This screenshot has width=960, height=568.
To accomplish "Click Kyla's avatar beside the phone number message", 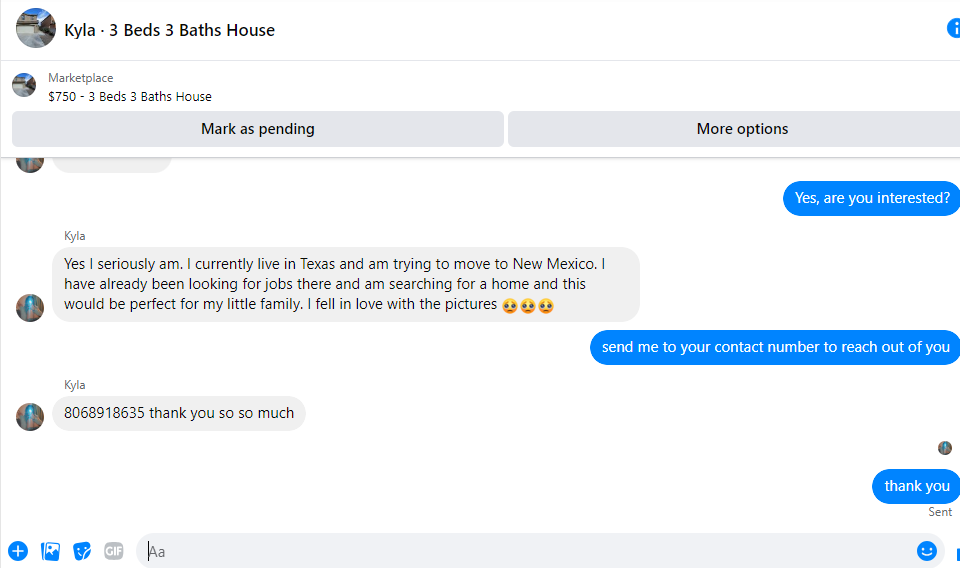I will 30,417.
